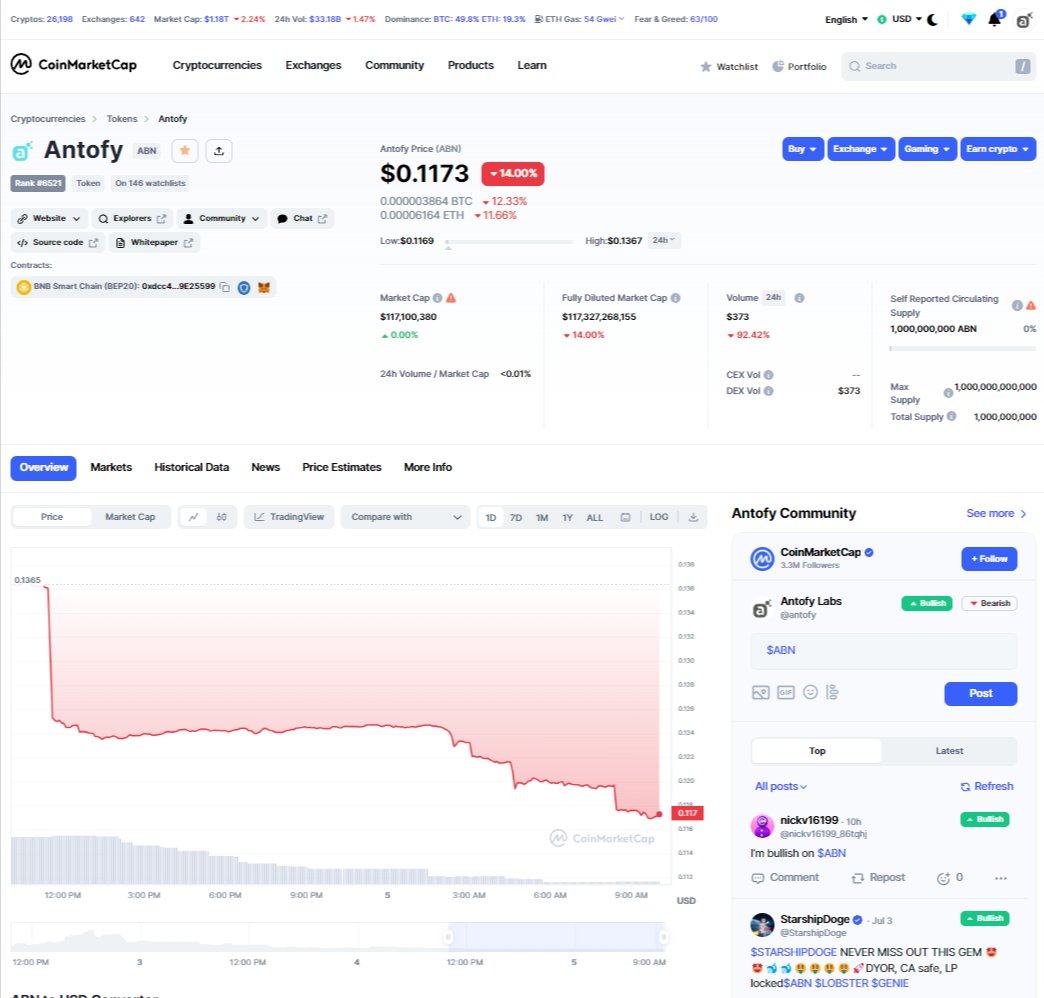Refresh community posts
The width and height of the screenshot is (1044, 998).
[987, 786]
